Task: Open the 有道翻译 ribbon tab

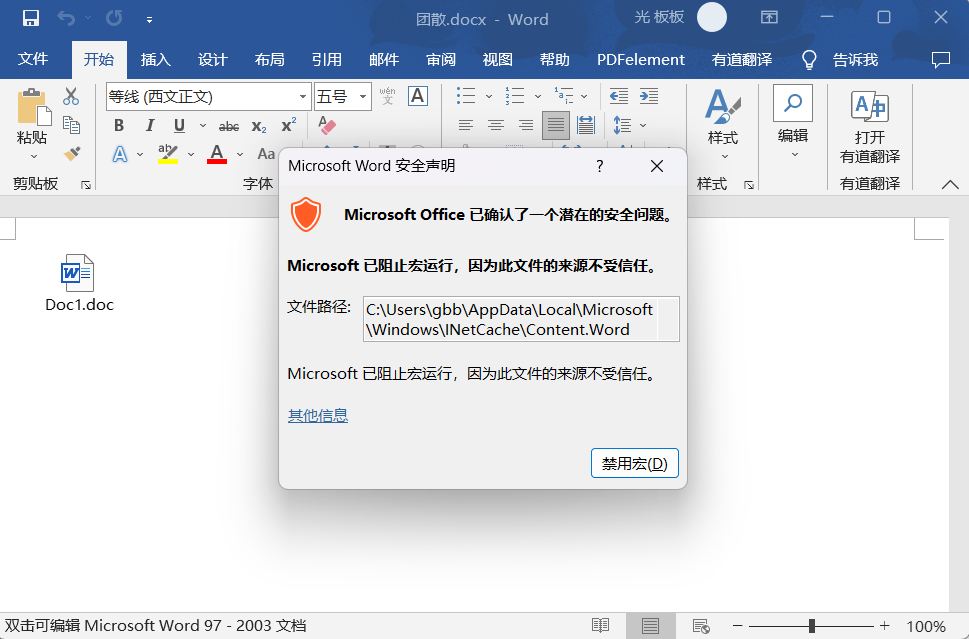Action: (742, 59)
